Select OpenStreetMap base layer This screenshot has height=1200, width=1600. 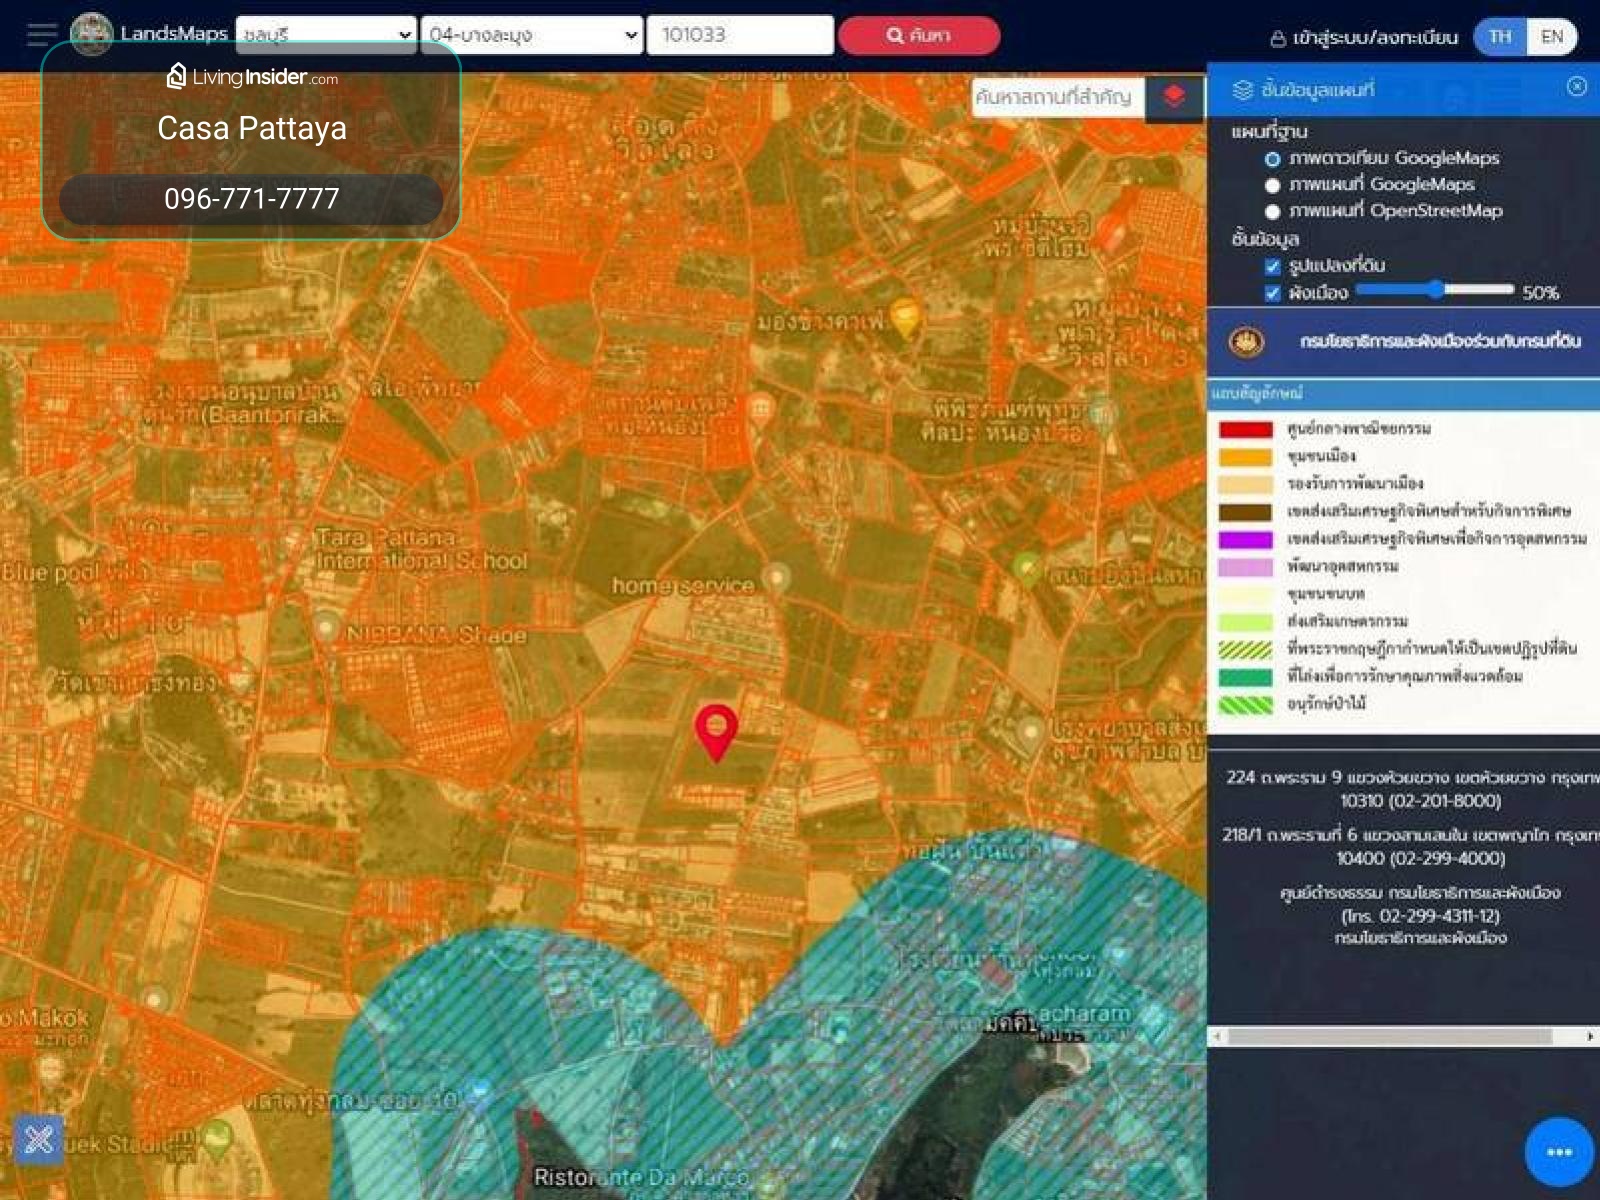tap(1272, 211)
